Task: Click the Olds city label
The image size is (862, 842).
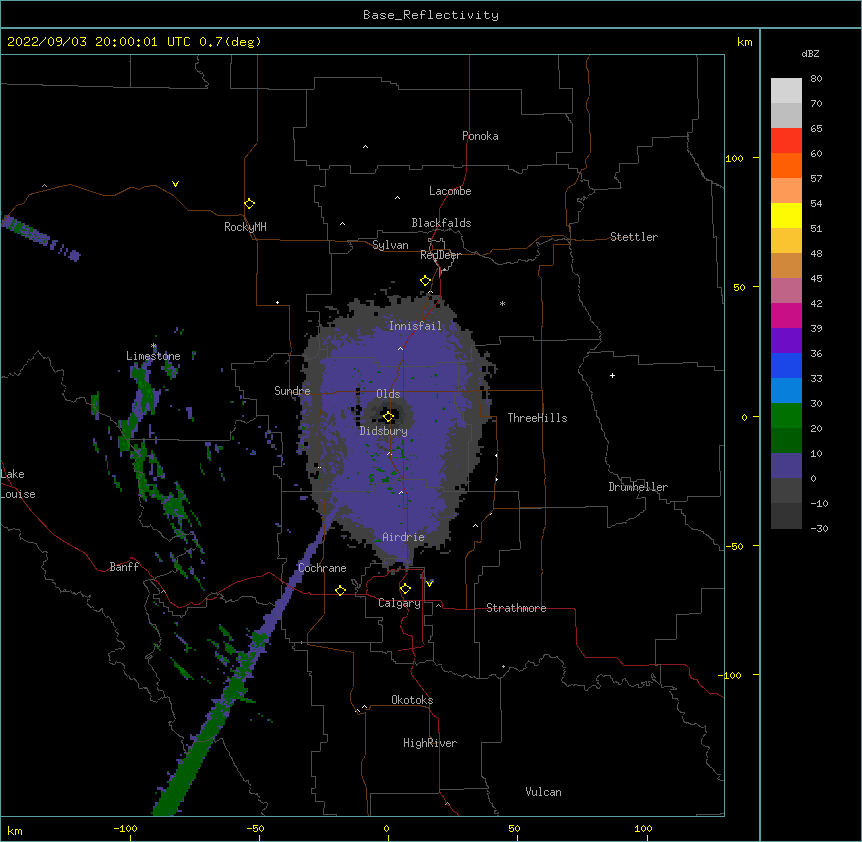Action: pos(388,394)
